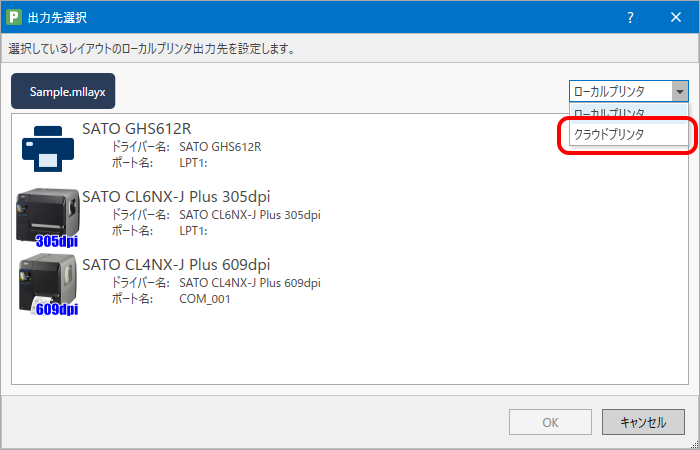The image size is (700, 450).
Task: Click driver name value SATO CL4NX-J Plus 609dpi
Action: click(250, 283)
